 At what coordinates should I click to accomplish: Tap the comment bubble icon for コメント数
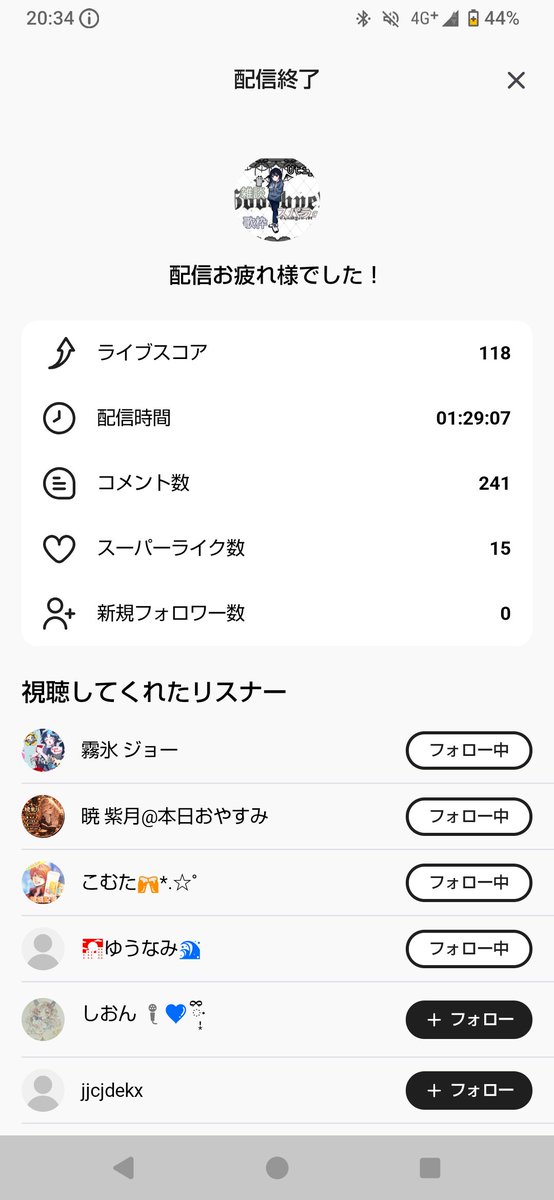click(x=60, y=483)
